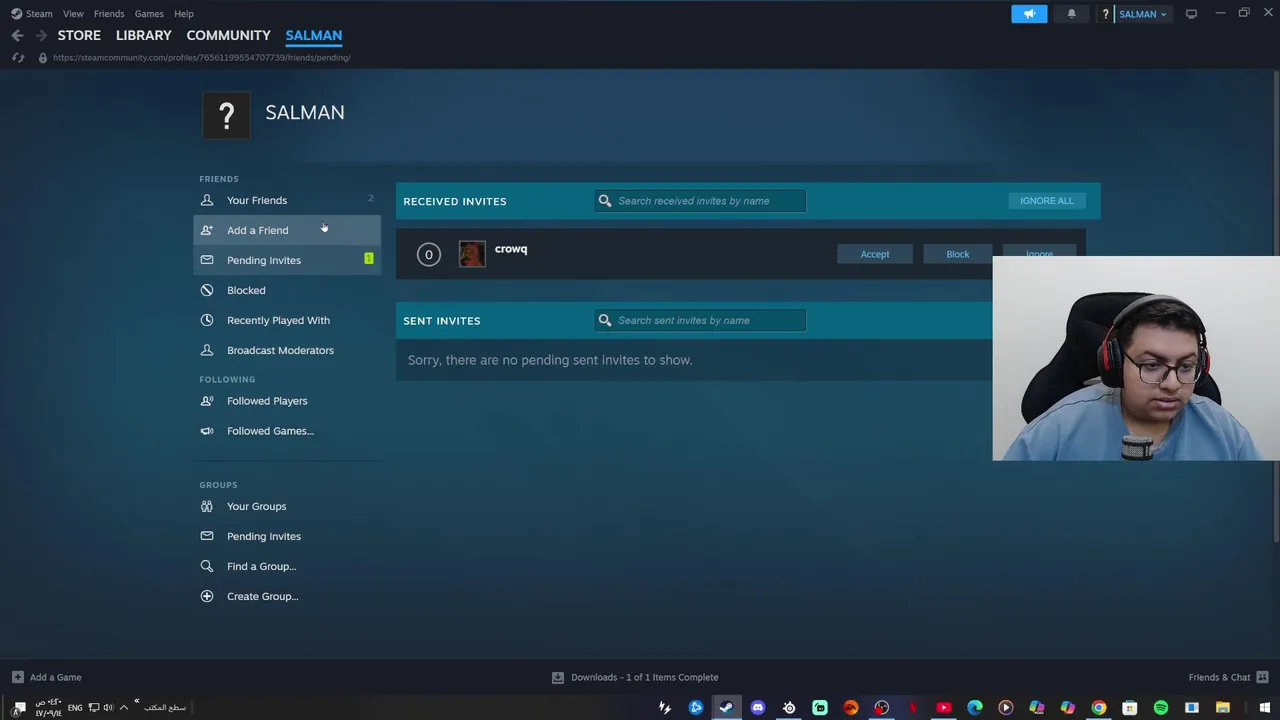
Task: Click the SALMAN profile name heading
Action: (305, 112)
